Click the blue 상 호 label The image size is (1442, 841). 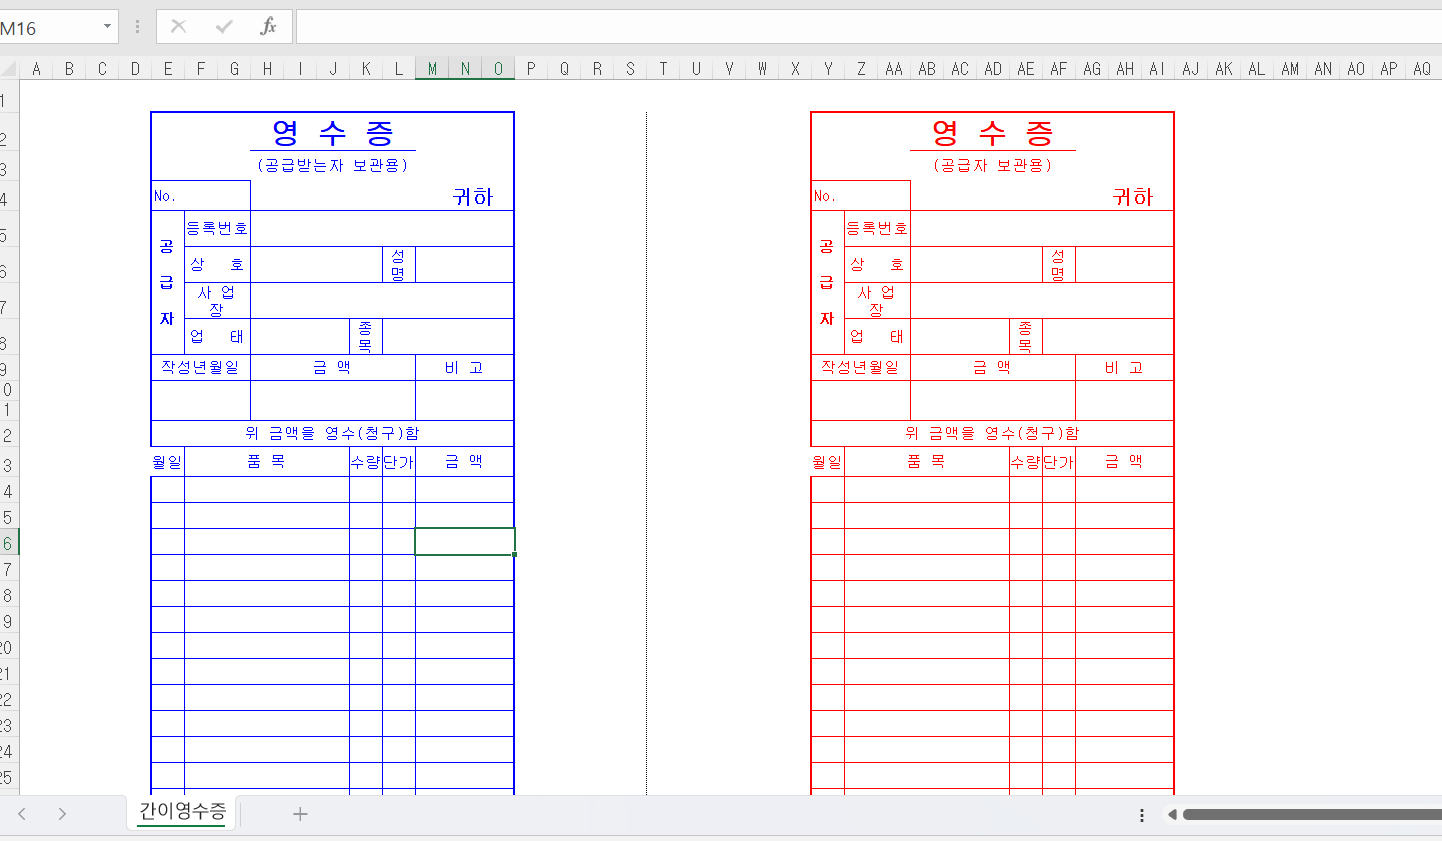[217, 264]
